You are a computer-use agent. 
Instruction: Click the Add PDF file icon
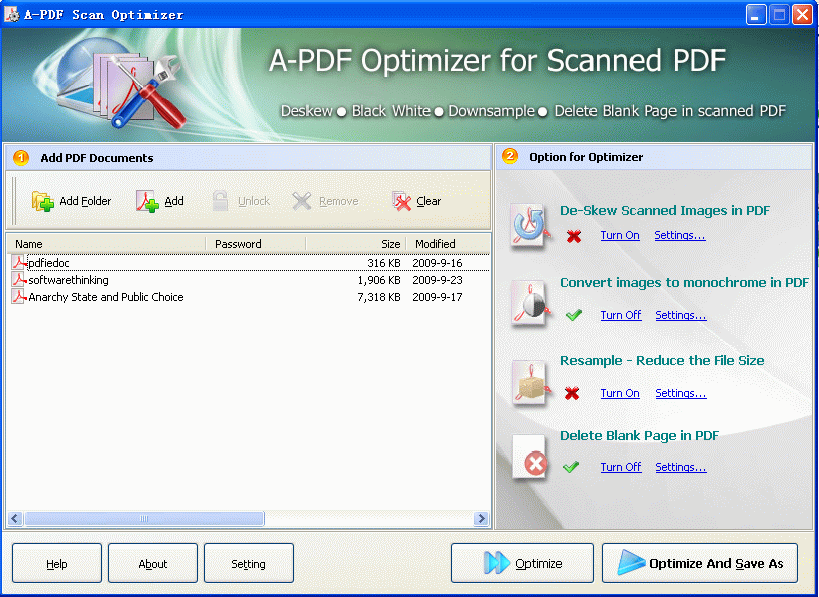tap(148, 201)
